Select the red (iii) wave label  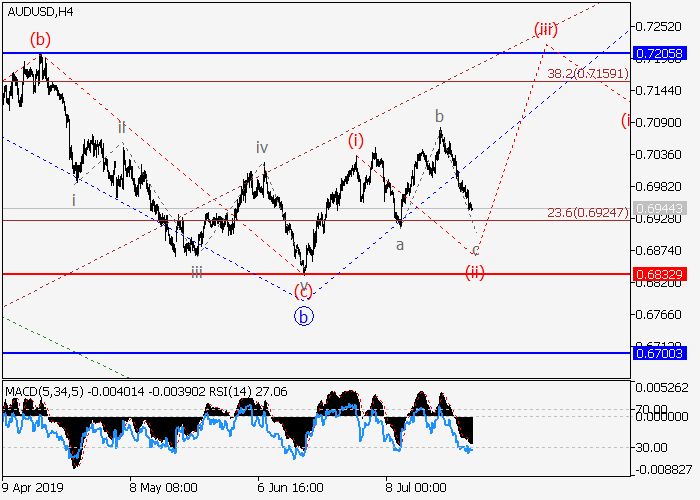(545, 28)
